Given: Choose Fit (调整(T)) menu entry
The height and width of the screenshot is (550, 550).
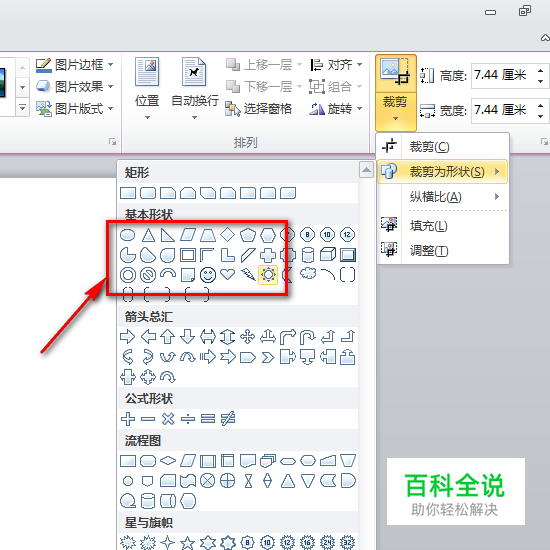Looking at the screenshot, I should (x=443, y=251).
